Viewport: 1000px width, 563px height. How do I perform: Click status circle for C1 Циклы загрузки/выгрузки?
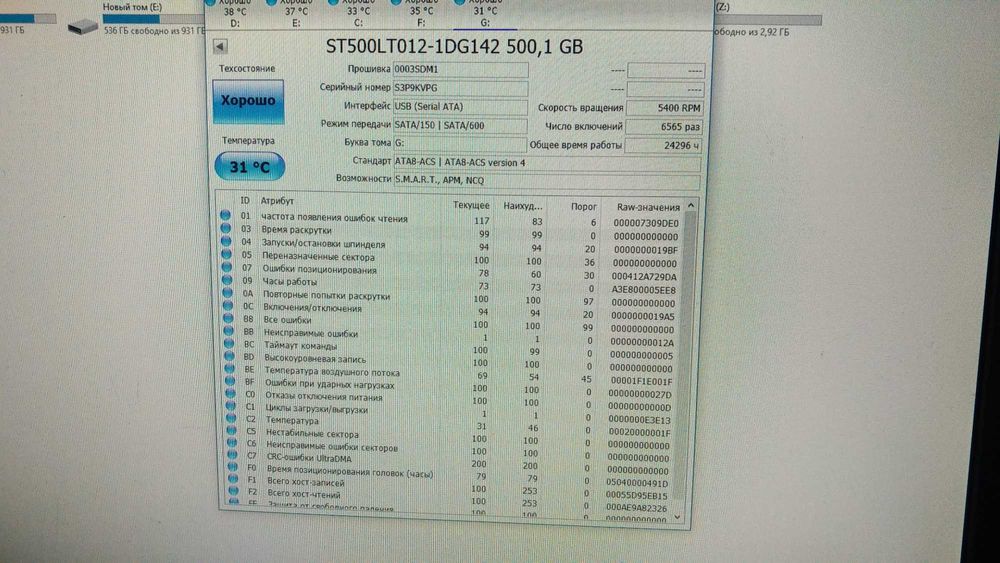(x=230, y=406)
